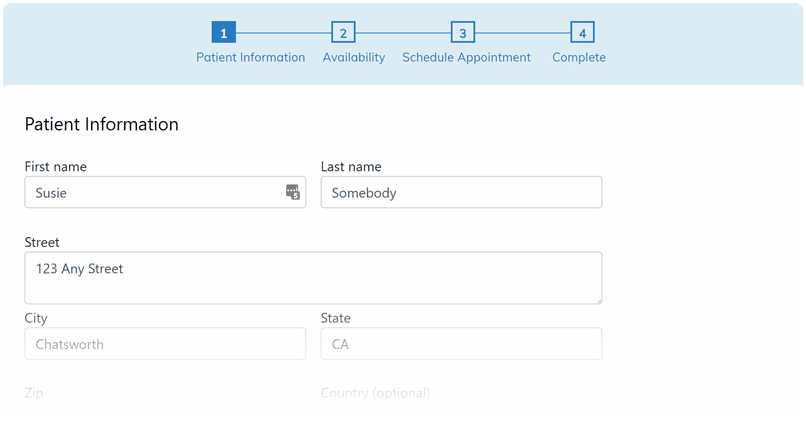Screen dimensions: 806x422
Task: Select the State field showing CA
Action: [461, 343]
